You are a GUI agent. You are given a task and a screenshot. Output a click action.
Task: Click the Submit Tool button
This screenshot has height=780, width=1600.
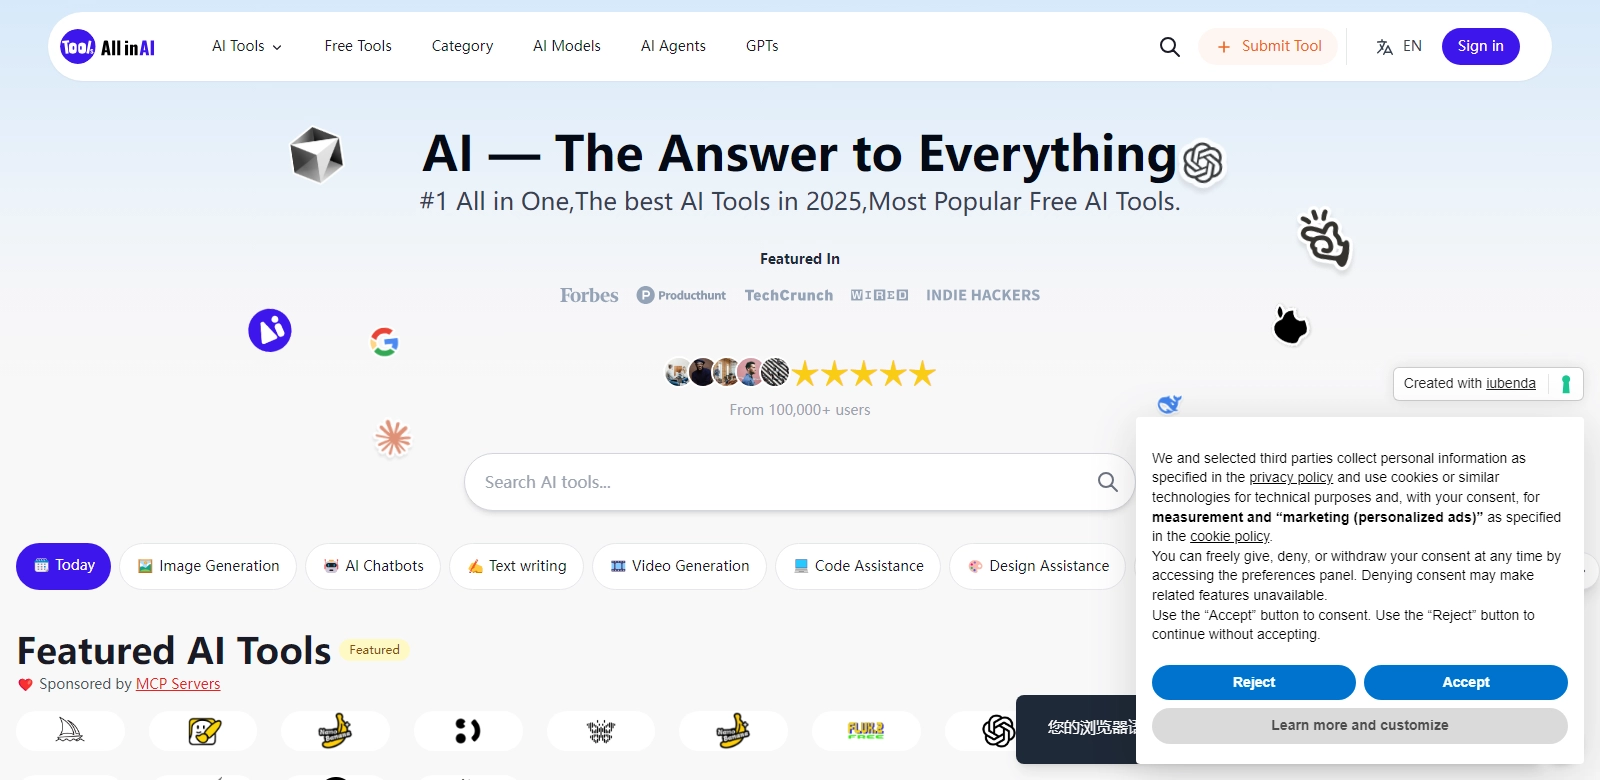[x=1268, y=46]
